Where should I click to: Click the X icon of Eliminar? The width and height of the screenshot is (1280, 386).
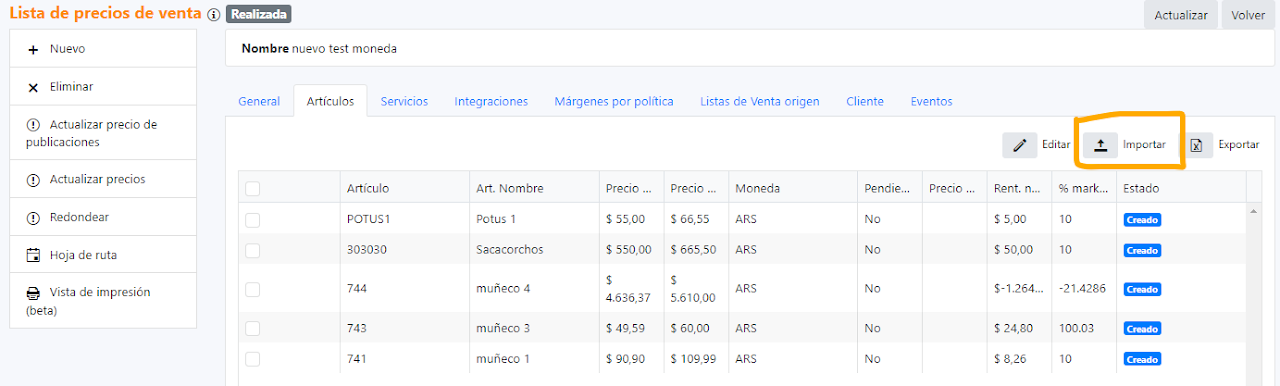coord(33,87)
